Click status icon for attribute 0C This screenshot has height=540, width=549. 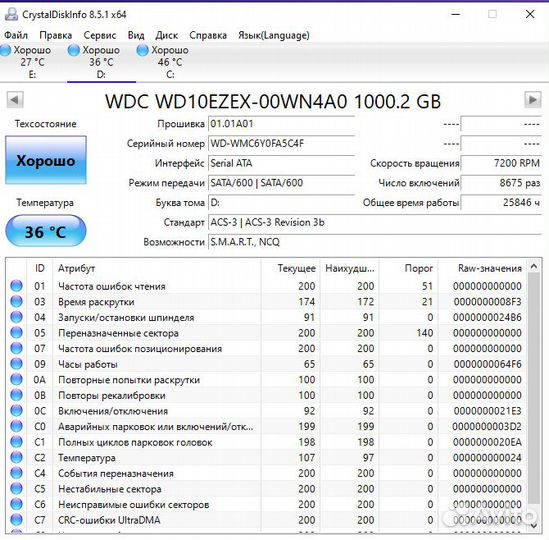tap(16, 410)
